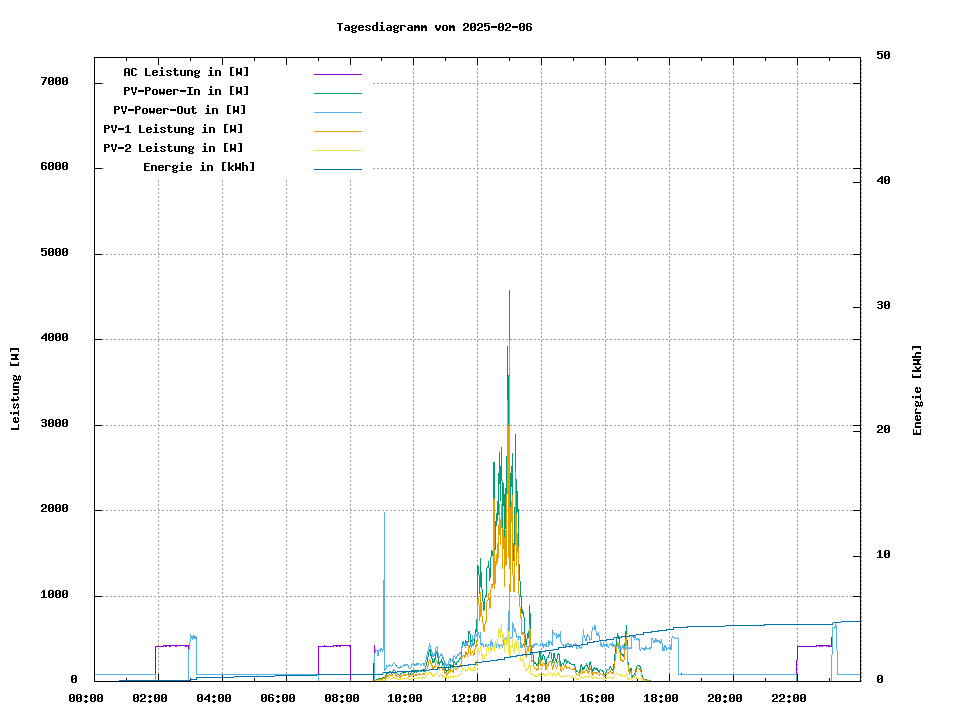The image size is (960, 720).
Task: Select the PV-Power-In legend label
Action: [x=186, y=91]
